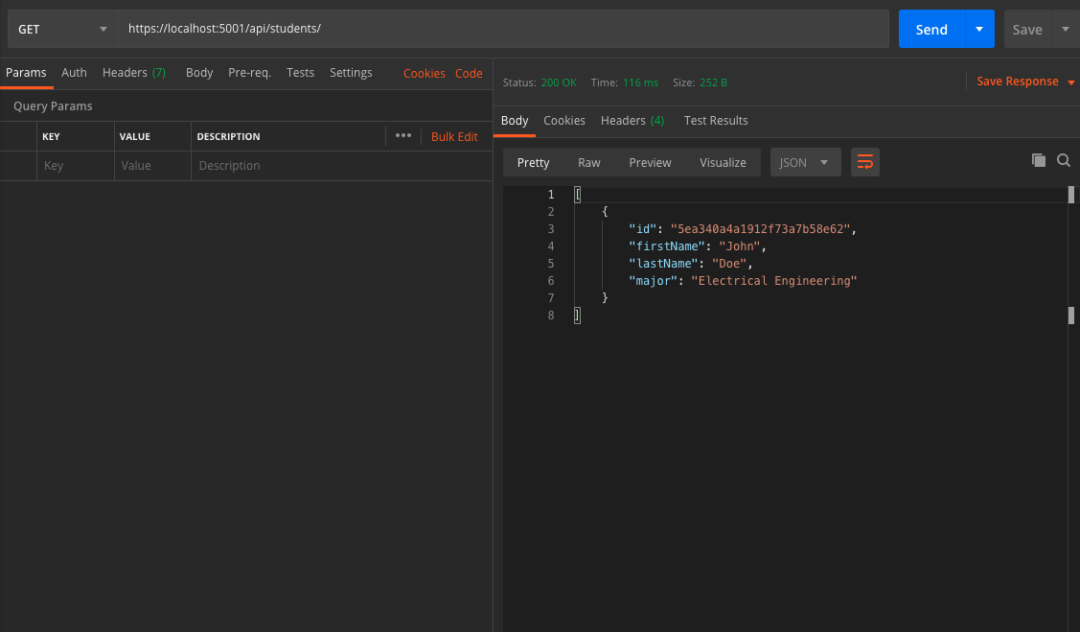Click the request URL field
The width and height of the screenshot is (1080, 632).
(x=503, y=29)
